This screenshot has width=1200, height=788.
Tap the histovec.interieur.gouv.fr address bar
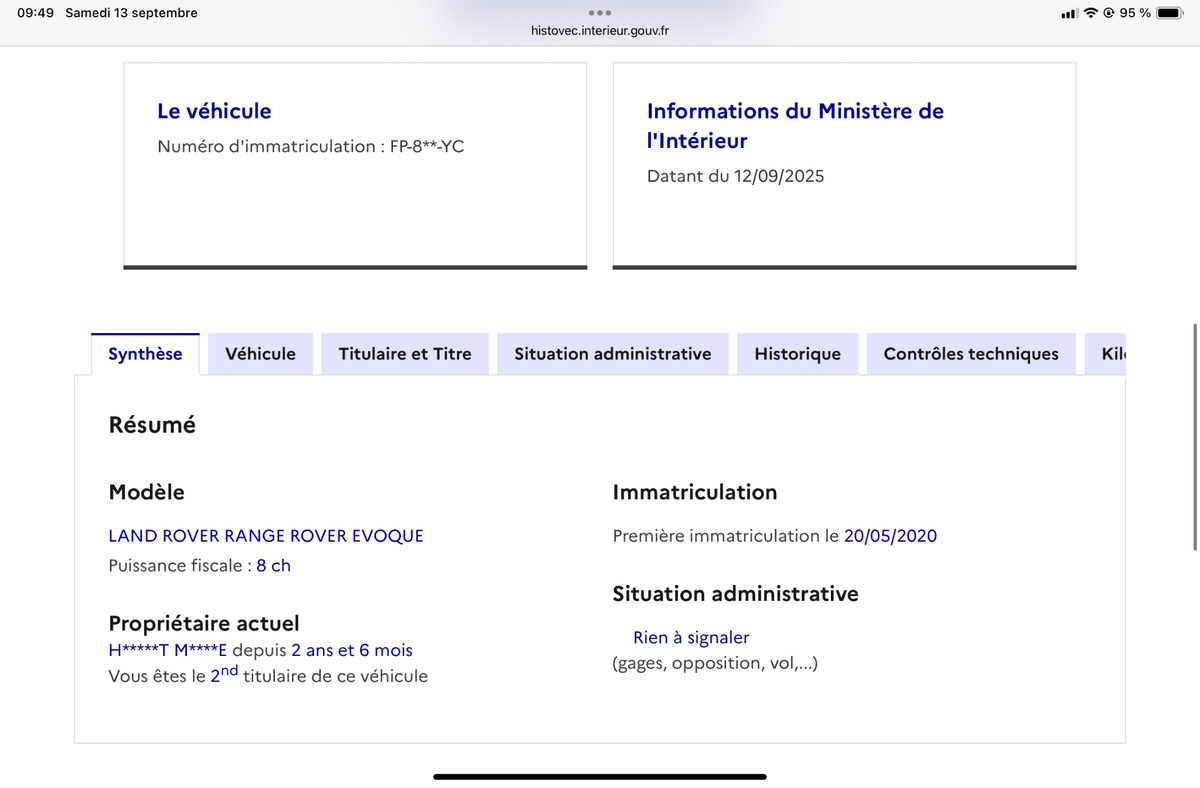pos(600,30)
